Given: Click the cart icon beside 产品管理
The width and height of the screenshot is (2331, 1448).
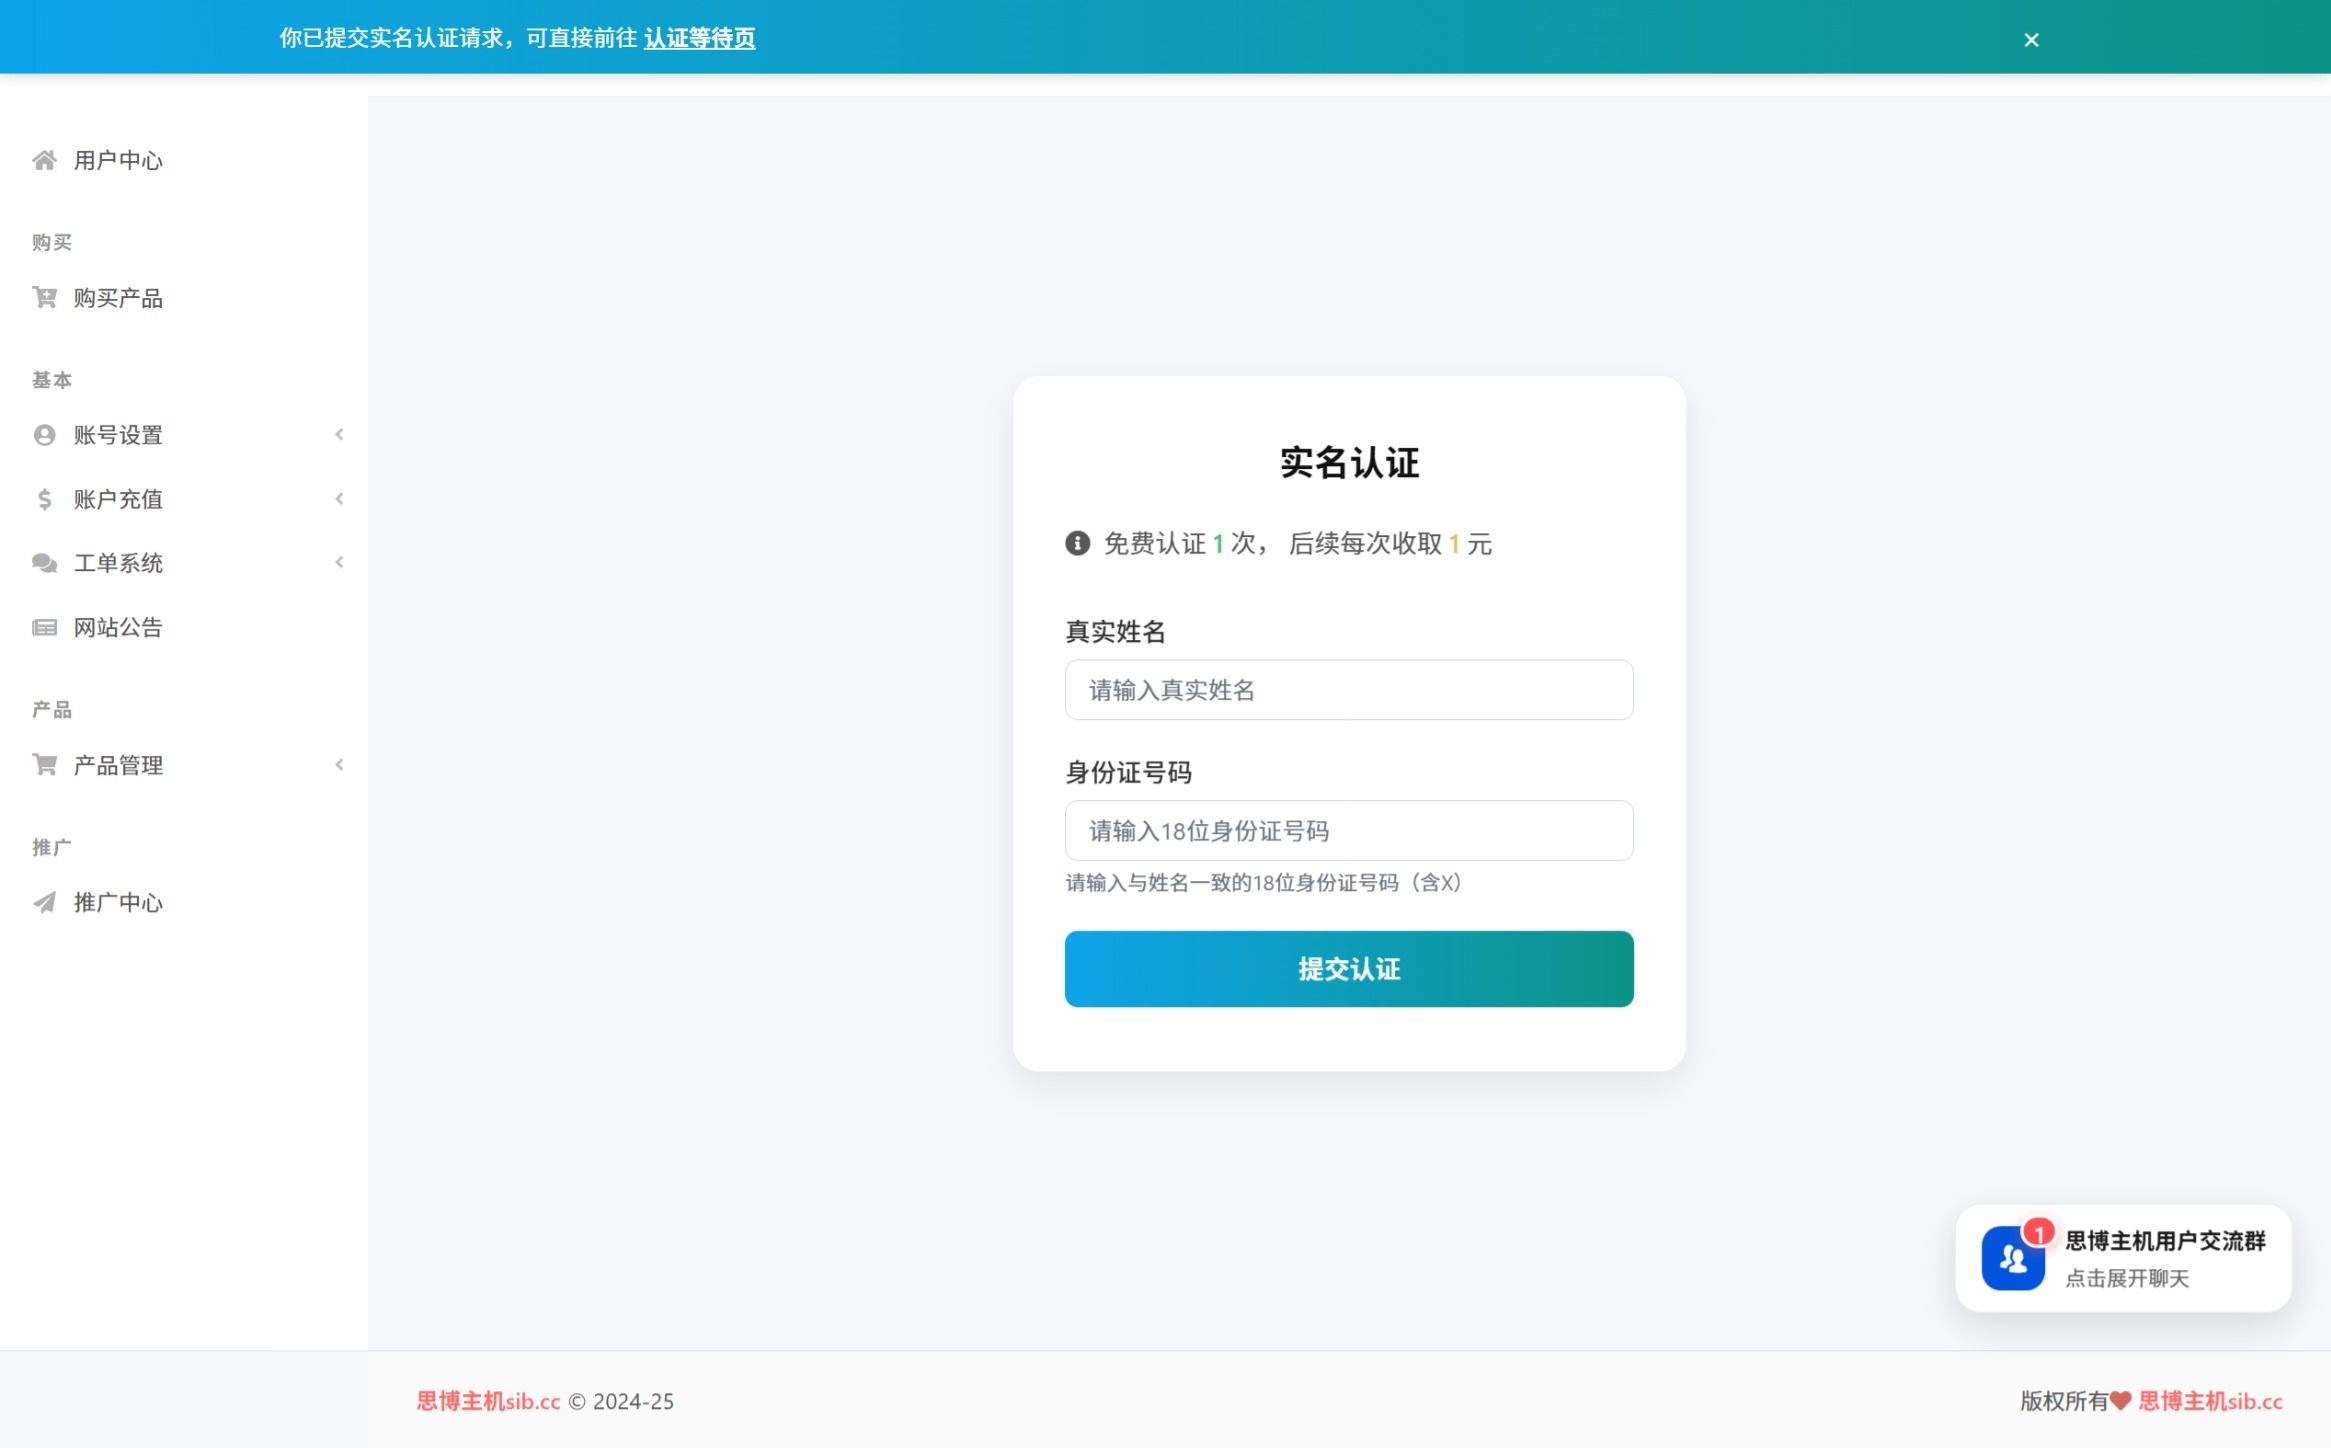Looking at the screenshot, I should pyautogui.click(x=44, y=765).
